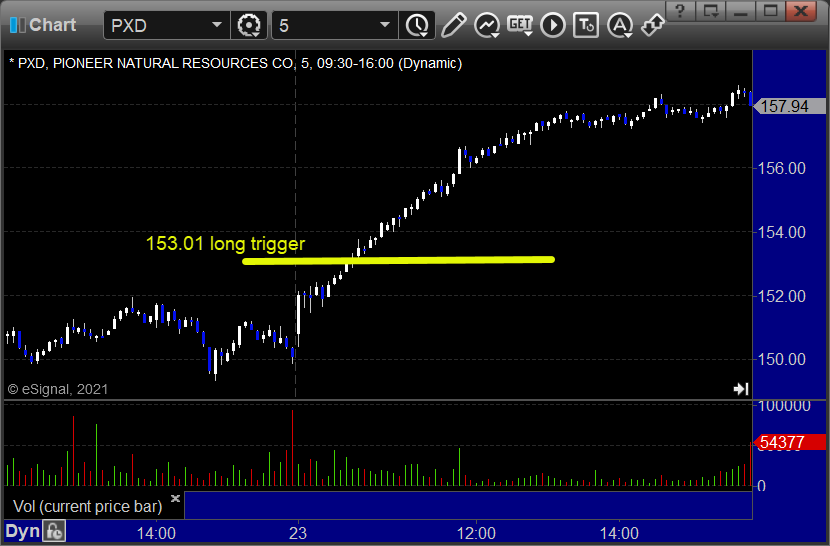
Task: Click the circled A alerts icon
Action: (x=619, y=25)
